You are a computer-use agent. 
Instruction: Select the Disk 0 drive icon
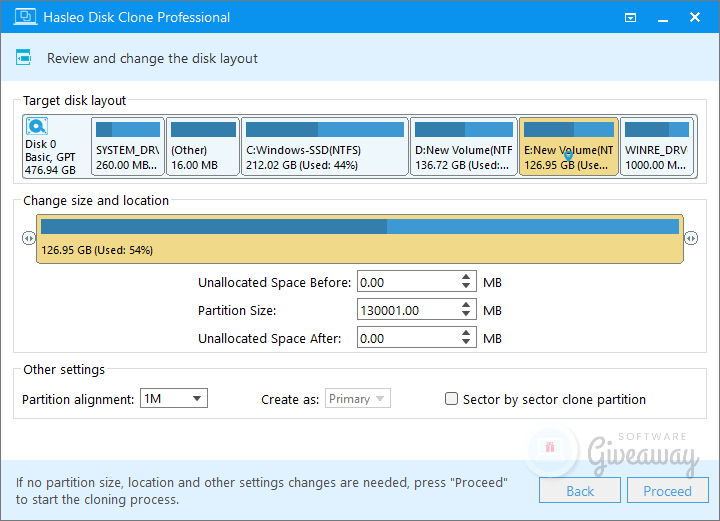click(x=37, y=126)
